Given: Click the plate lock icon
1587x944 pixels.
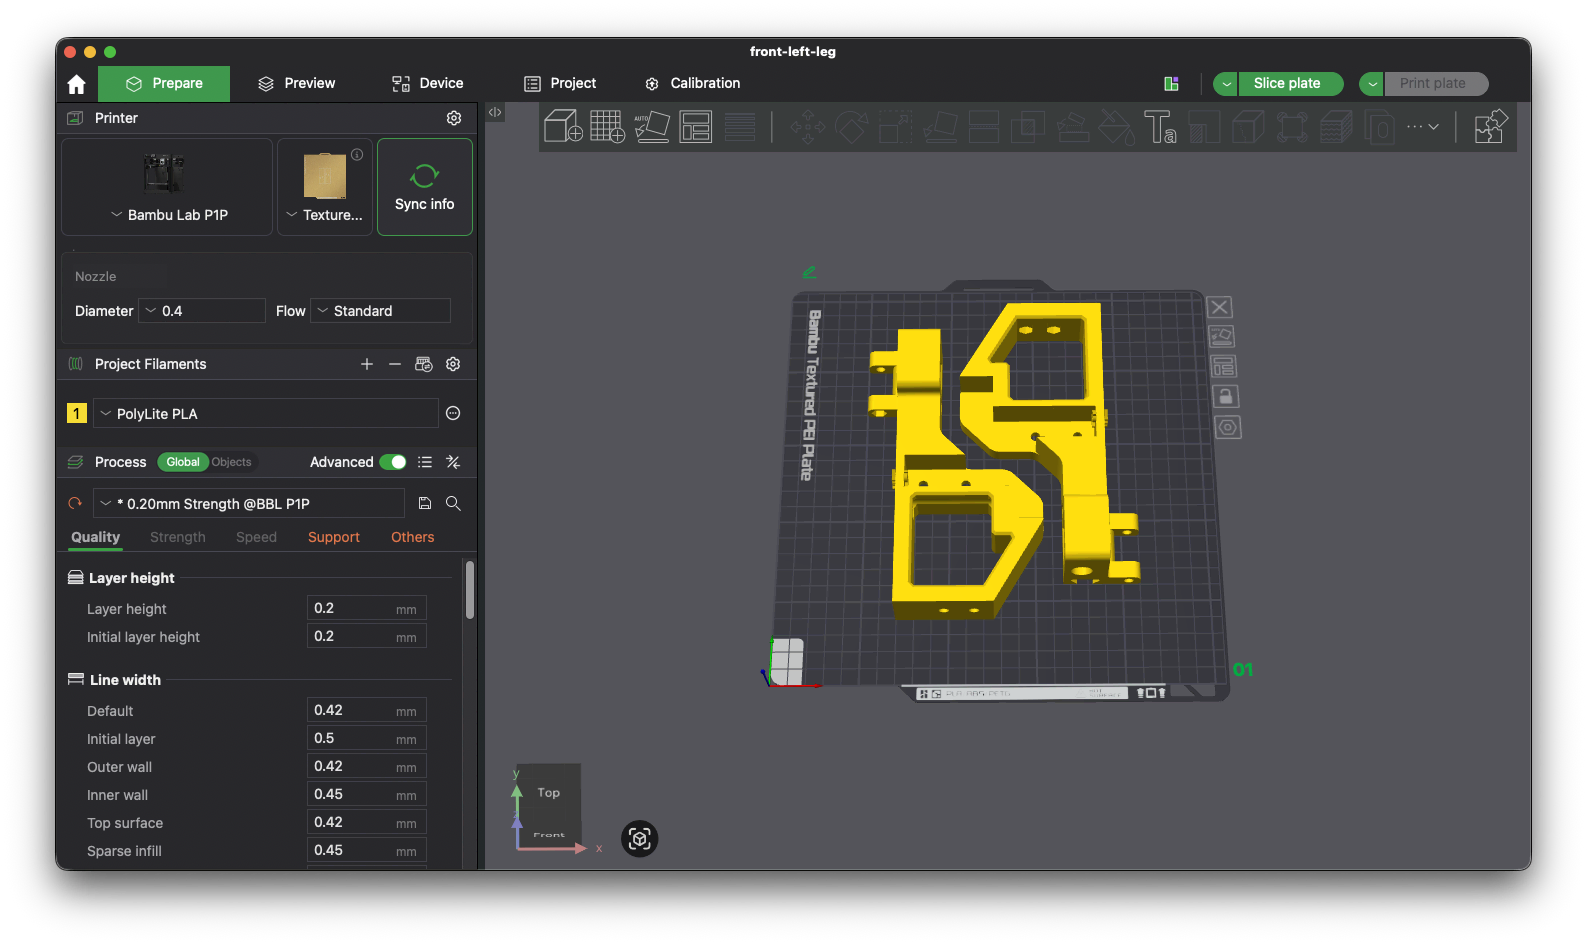Looking at the screenshot, I should tap(1225, 397).
